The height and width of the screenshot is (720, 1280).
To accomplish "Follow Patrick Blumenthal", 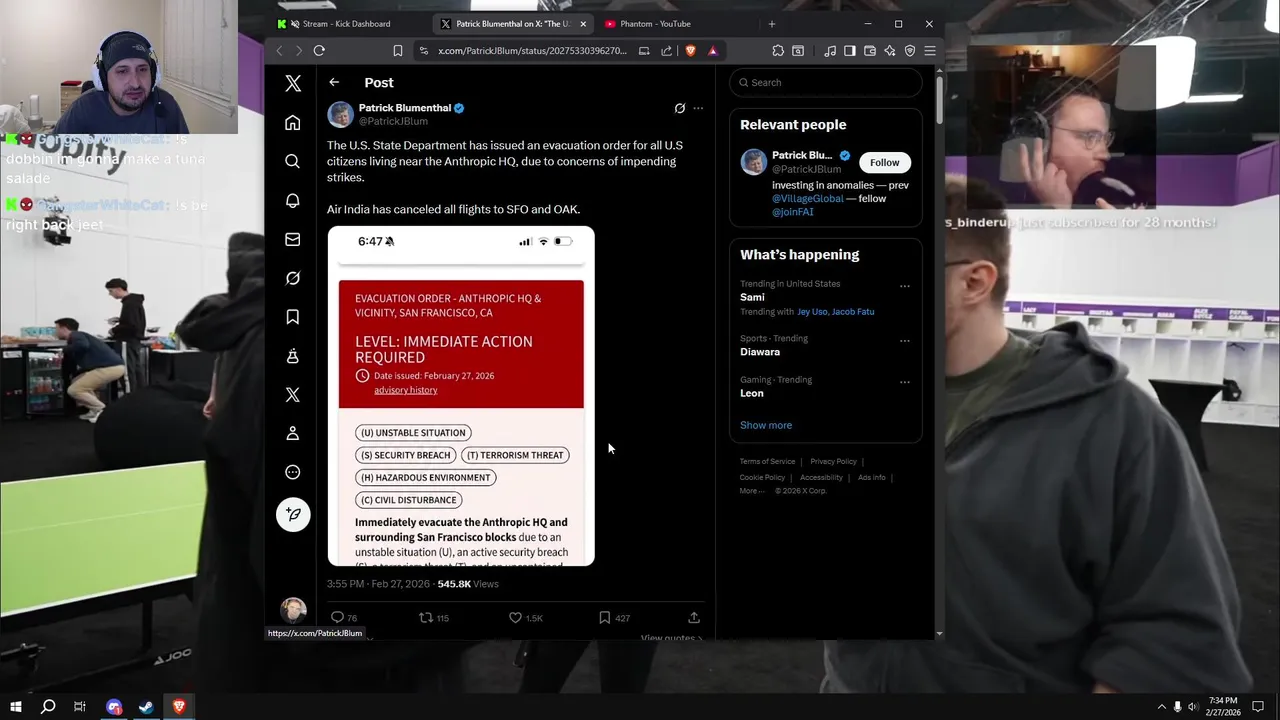I will (x=884, y=162).
